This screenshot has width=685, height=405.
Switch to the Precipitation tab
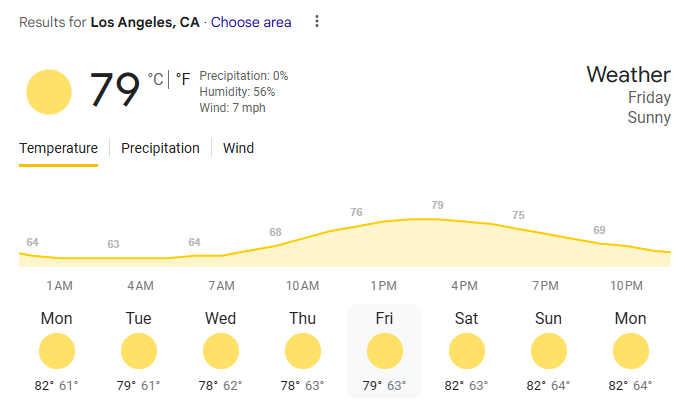160,148
